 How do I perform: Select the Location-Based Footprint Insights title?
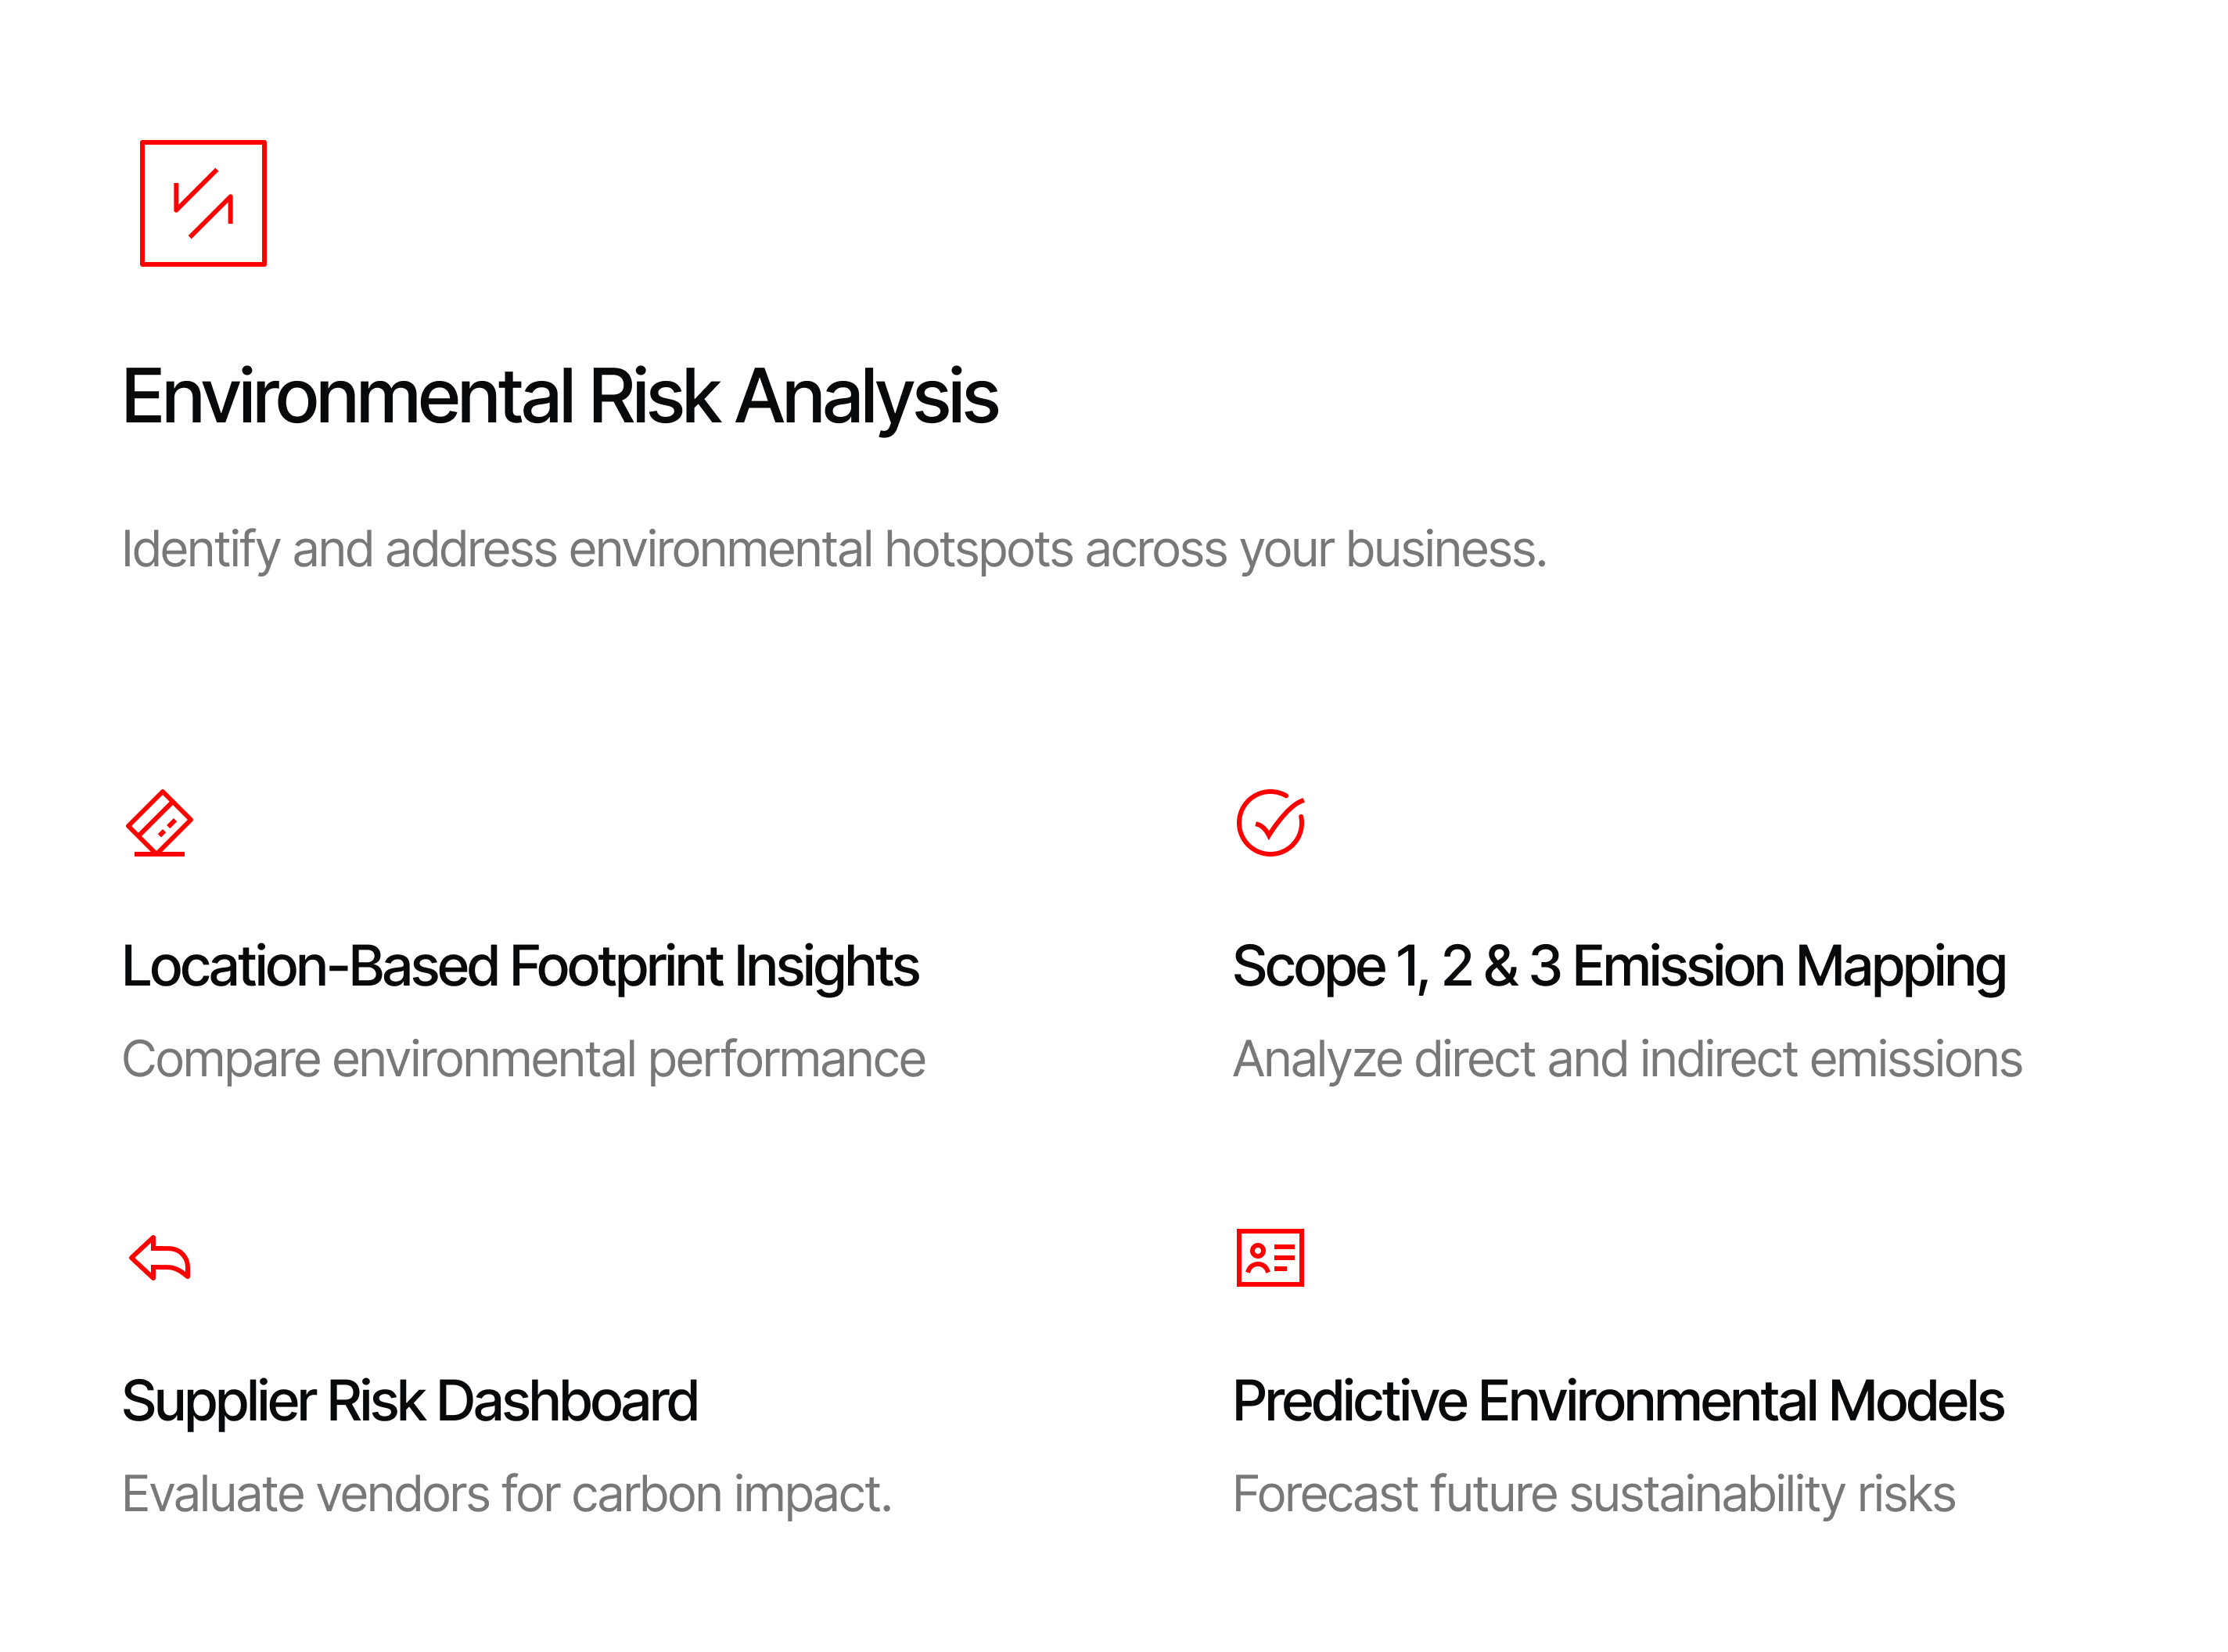coord(520,967)
